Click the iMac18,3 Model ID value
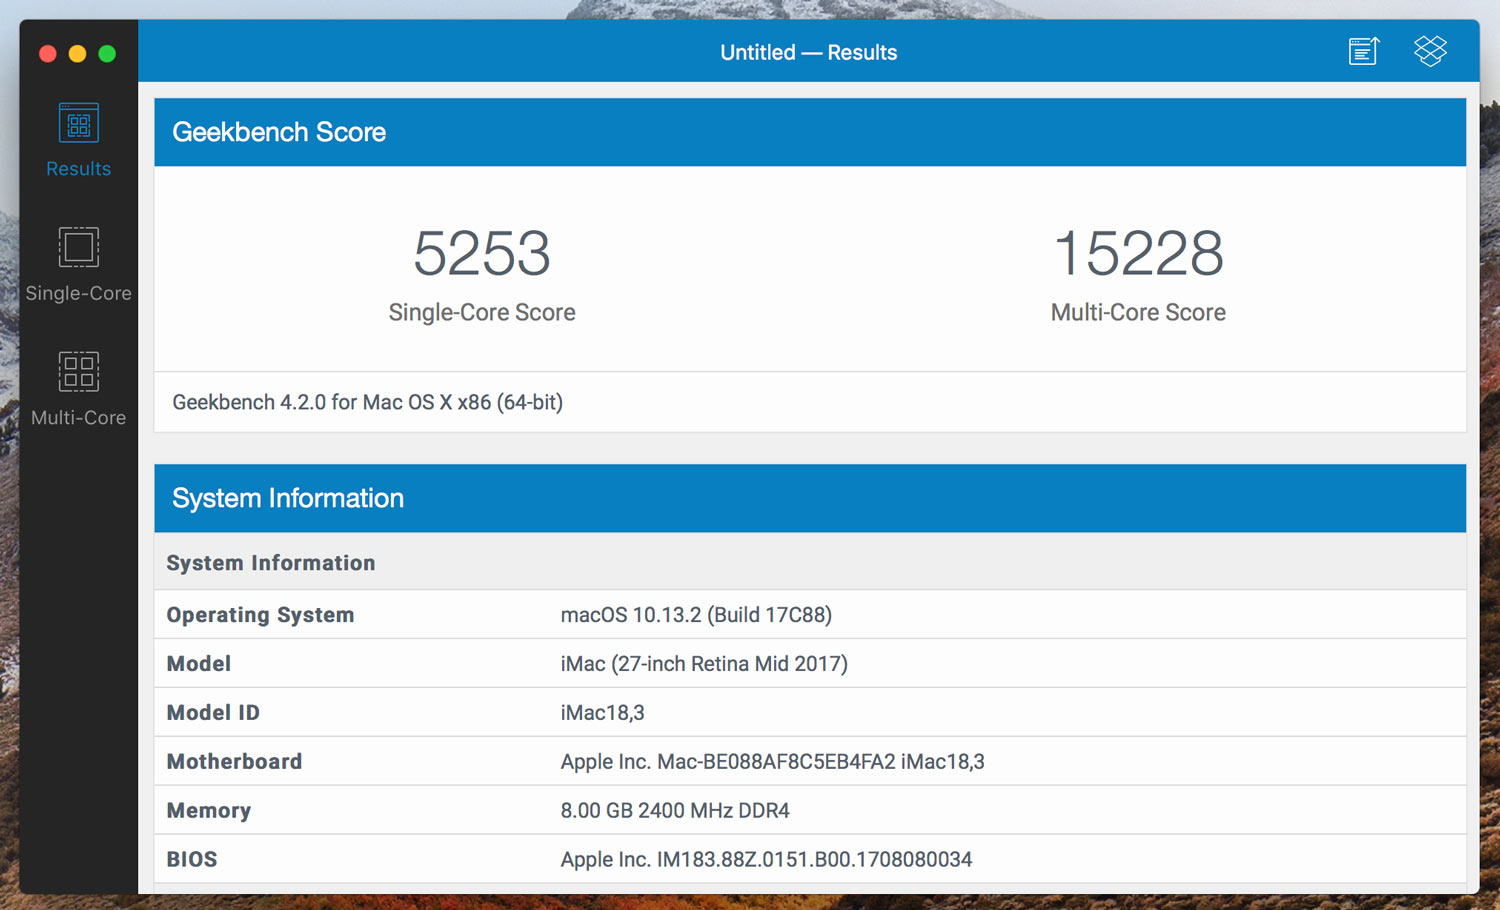 [x=602, y=713]
